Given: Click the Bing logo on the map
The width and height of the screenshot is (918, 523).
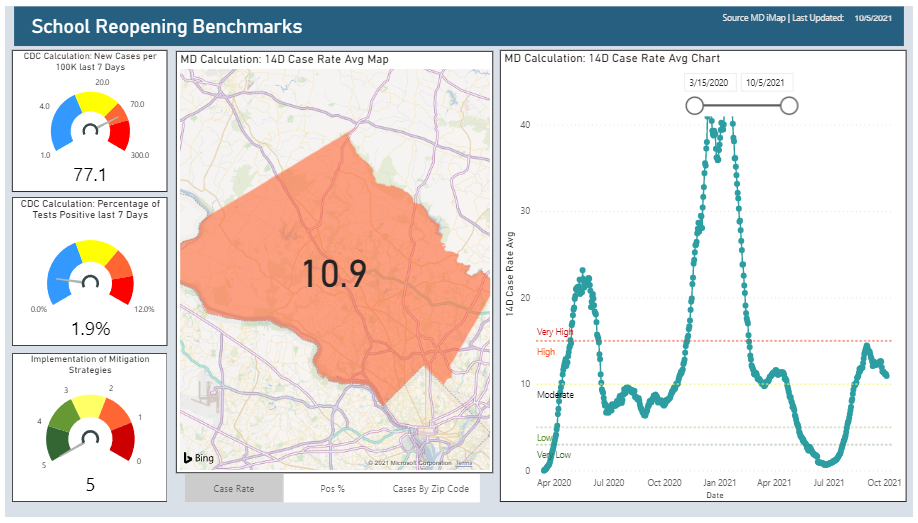Looking at the screenshot, I should (x=198, y=458).
